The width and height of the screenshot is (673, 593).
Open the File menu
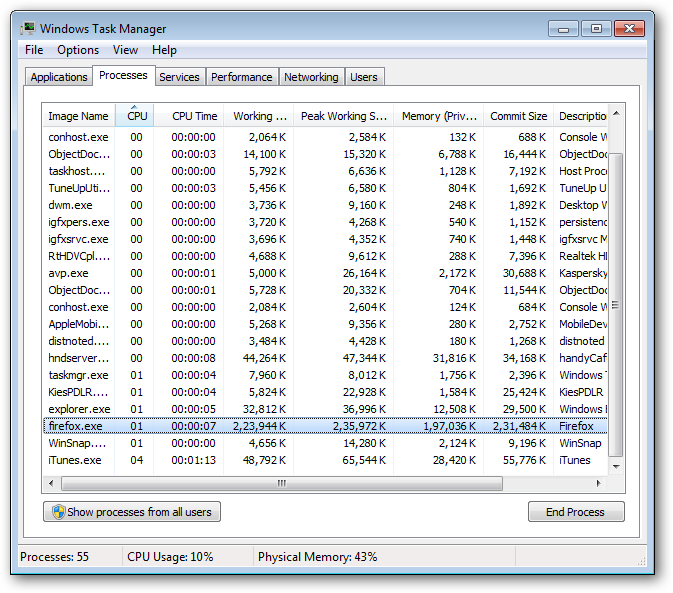[34, 50]
